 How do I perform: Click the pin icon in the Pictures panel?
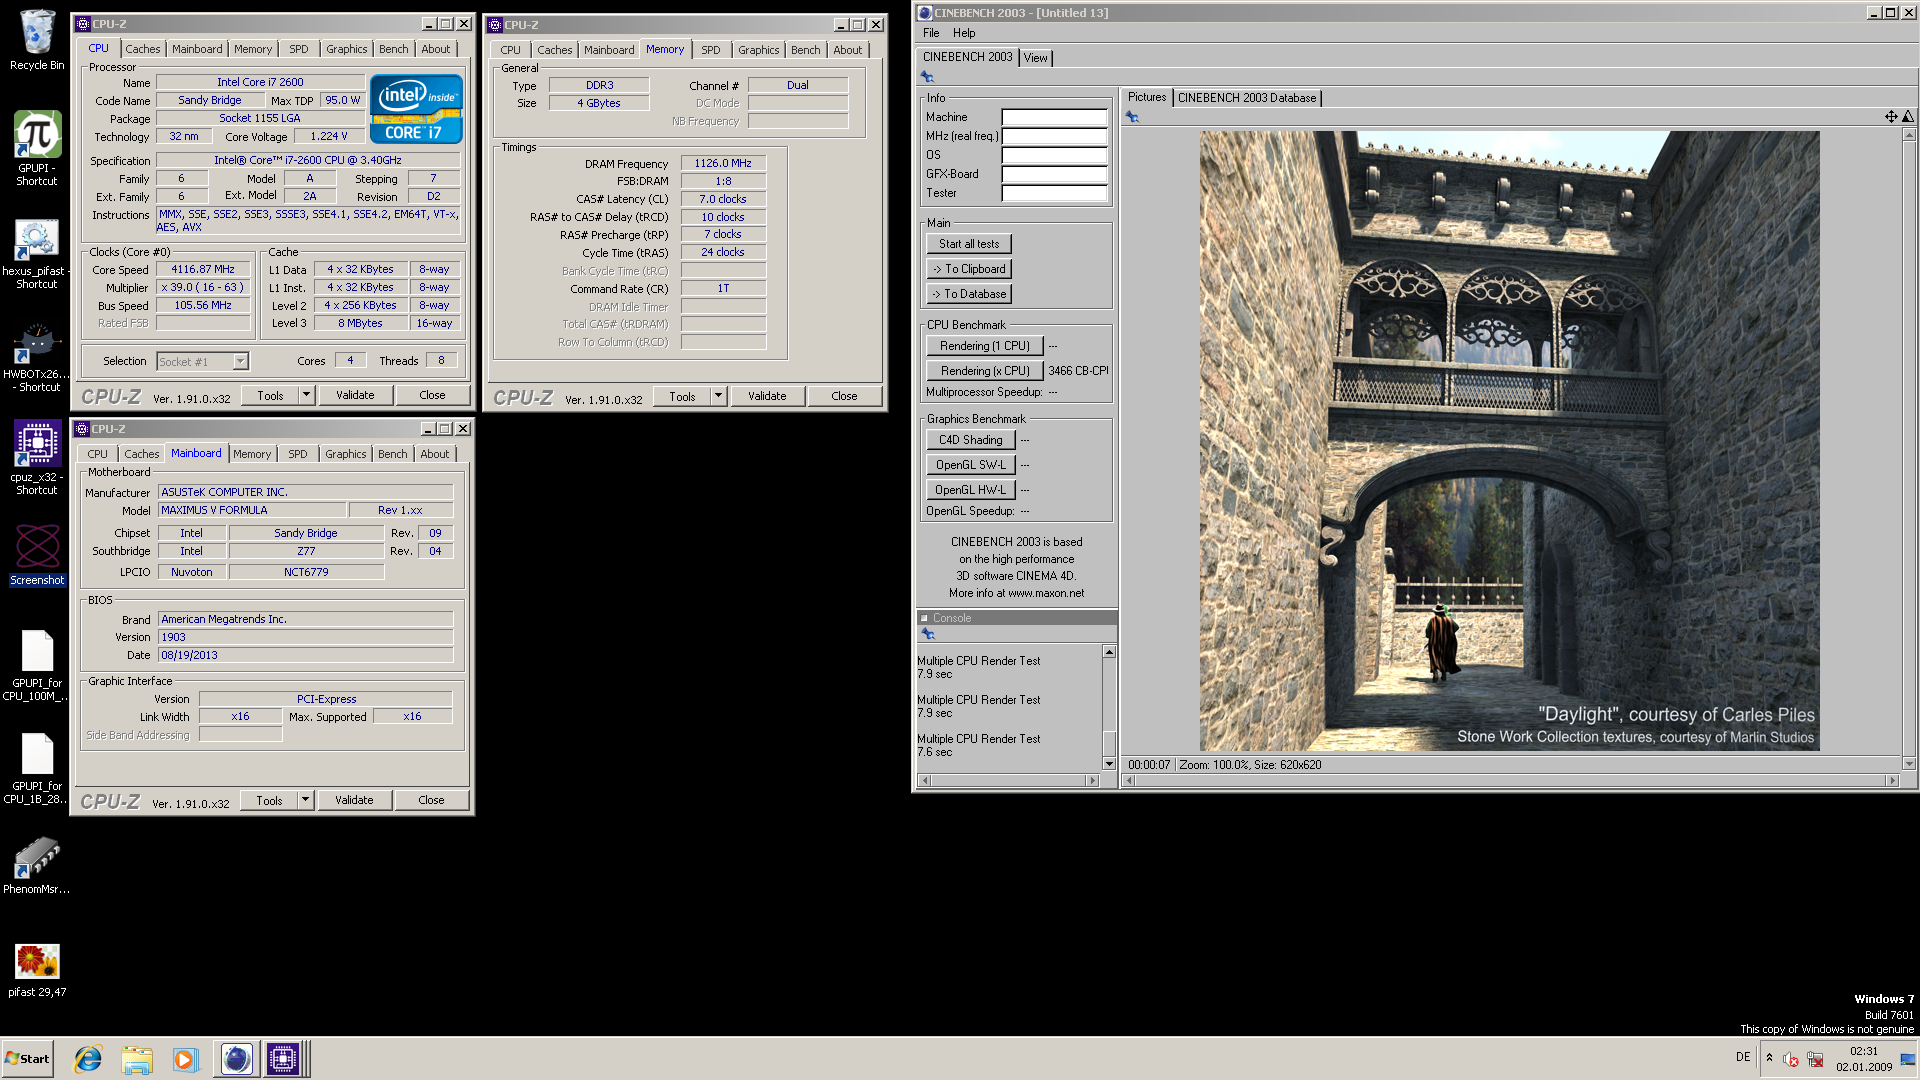pyautogui.click(x=1132, y=117)
